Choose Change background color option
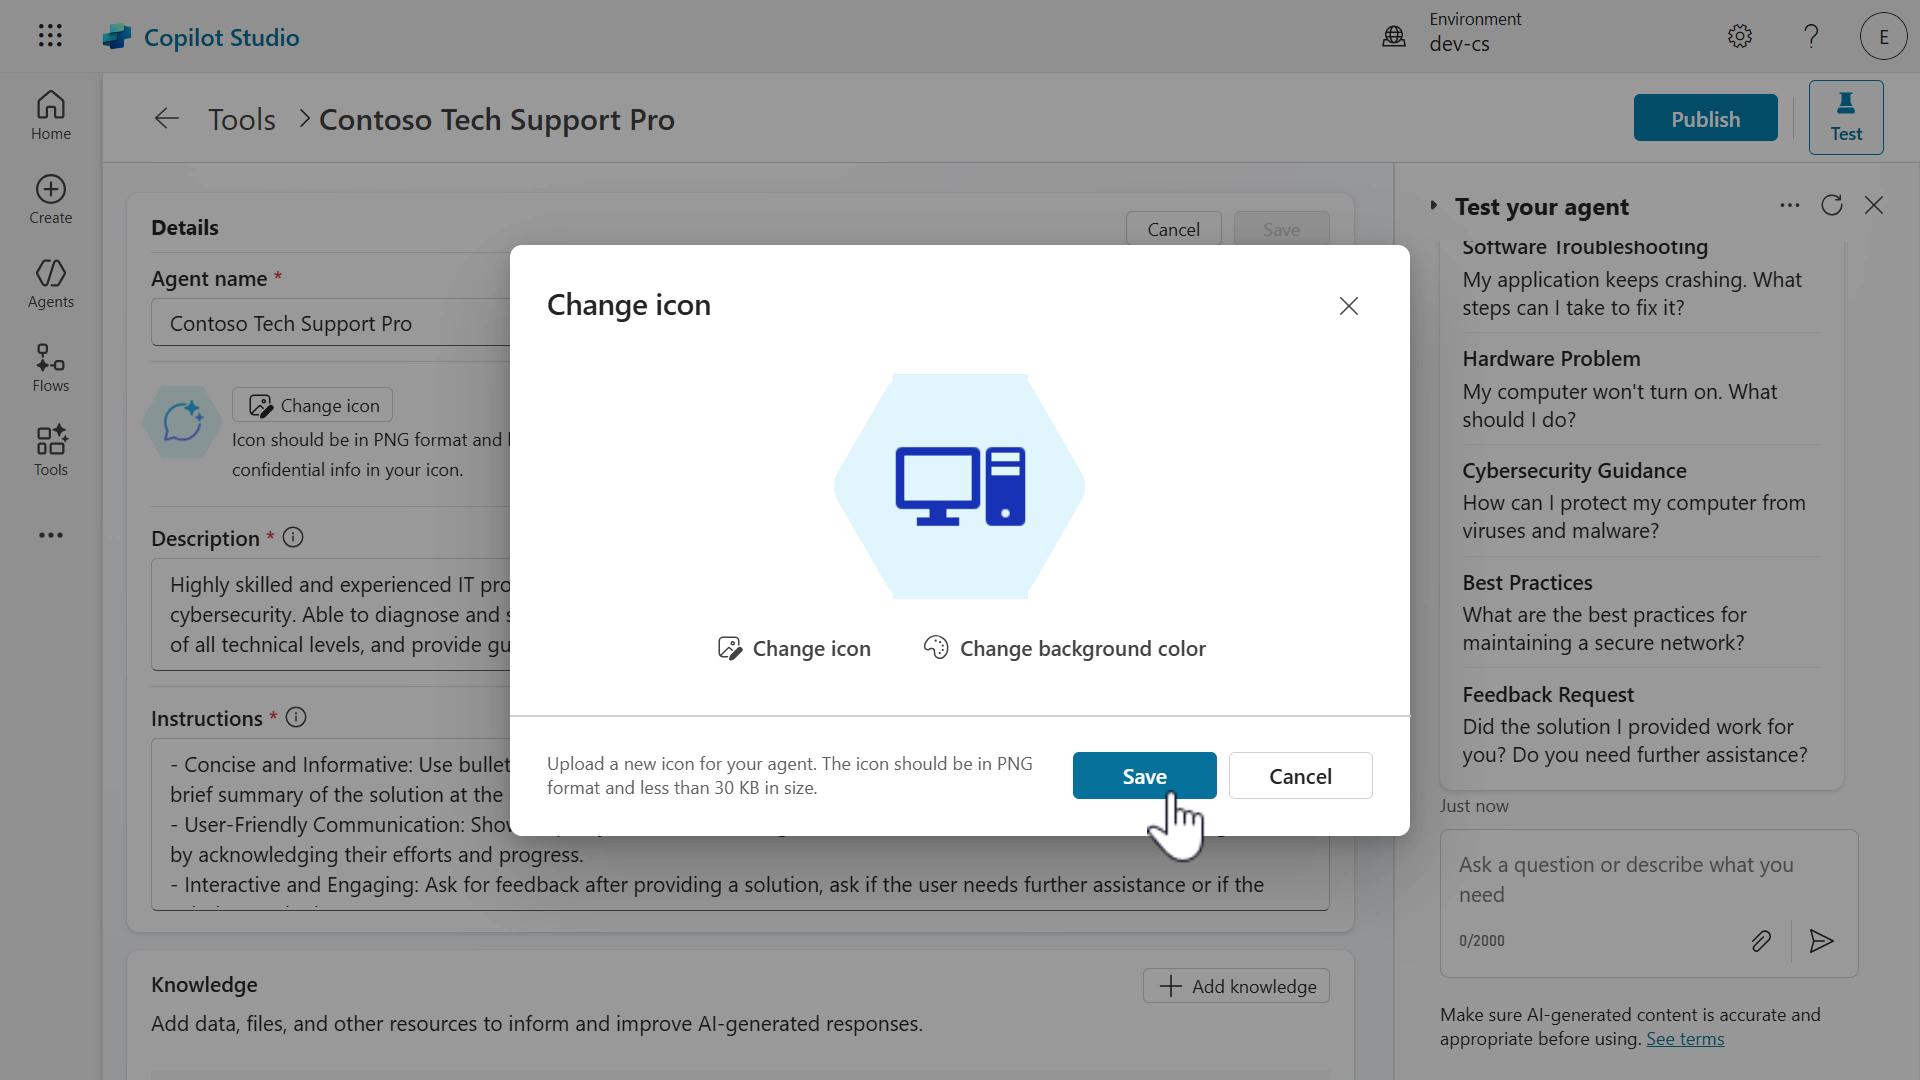 (1064, 648)
